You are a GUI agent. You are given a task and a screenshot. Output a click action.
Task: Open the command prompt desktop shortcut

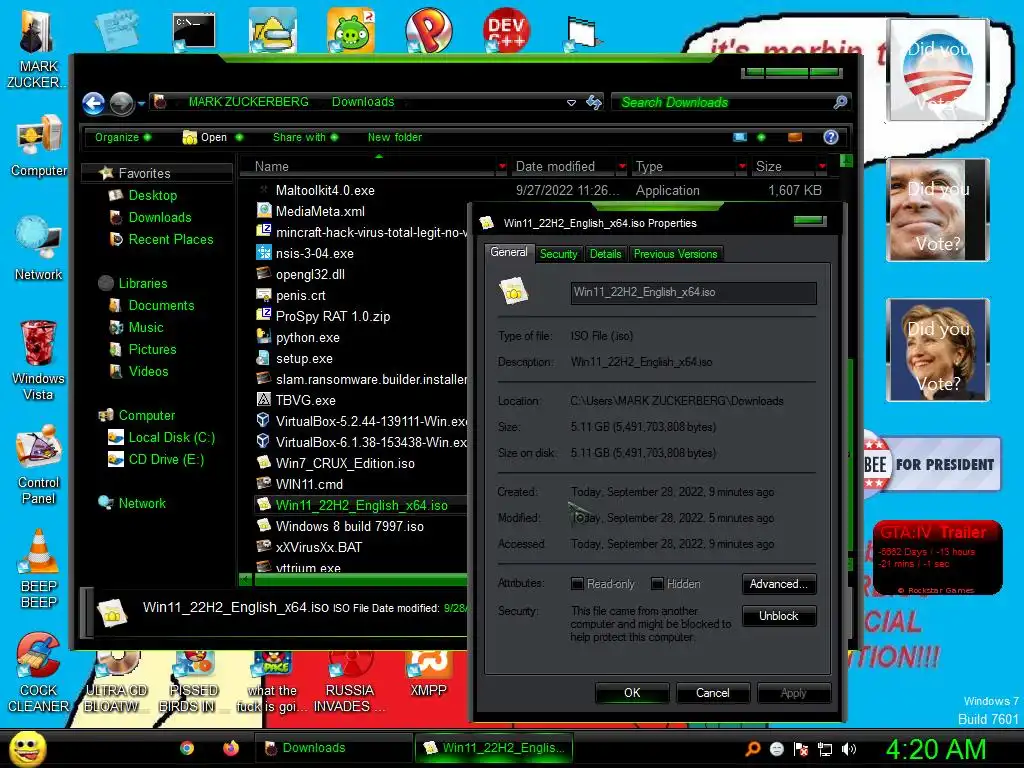coord(194,33)
